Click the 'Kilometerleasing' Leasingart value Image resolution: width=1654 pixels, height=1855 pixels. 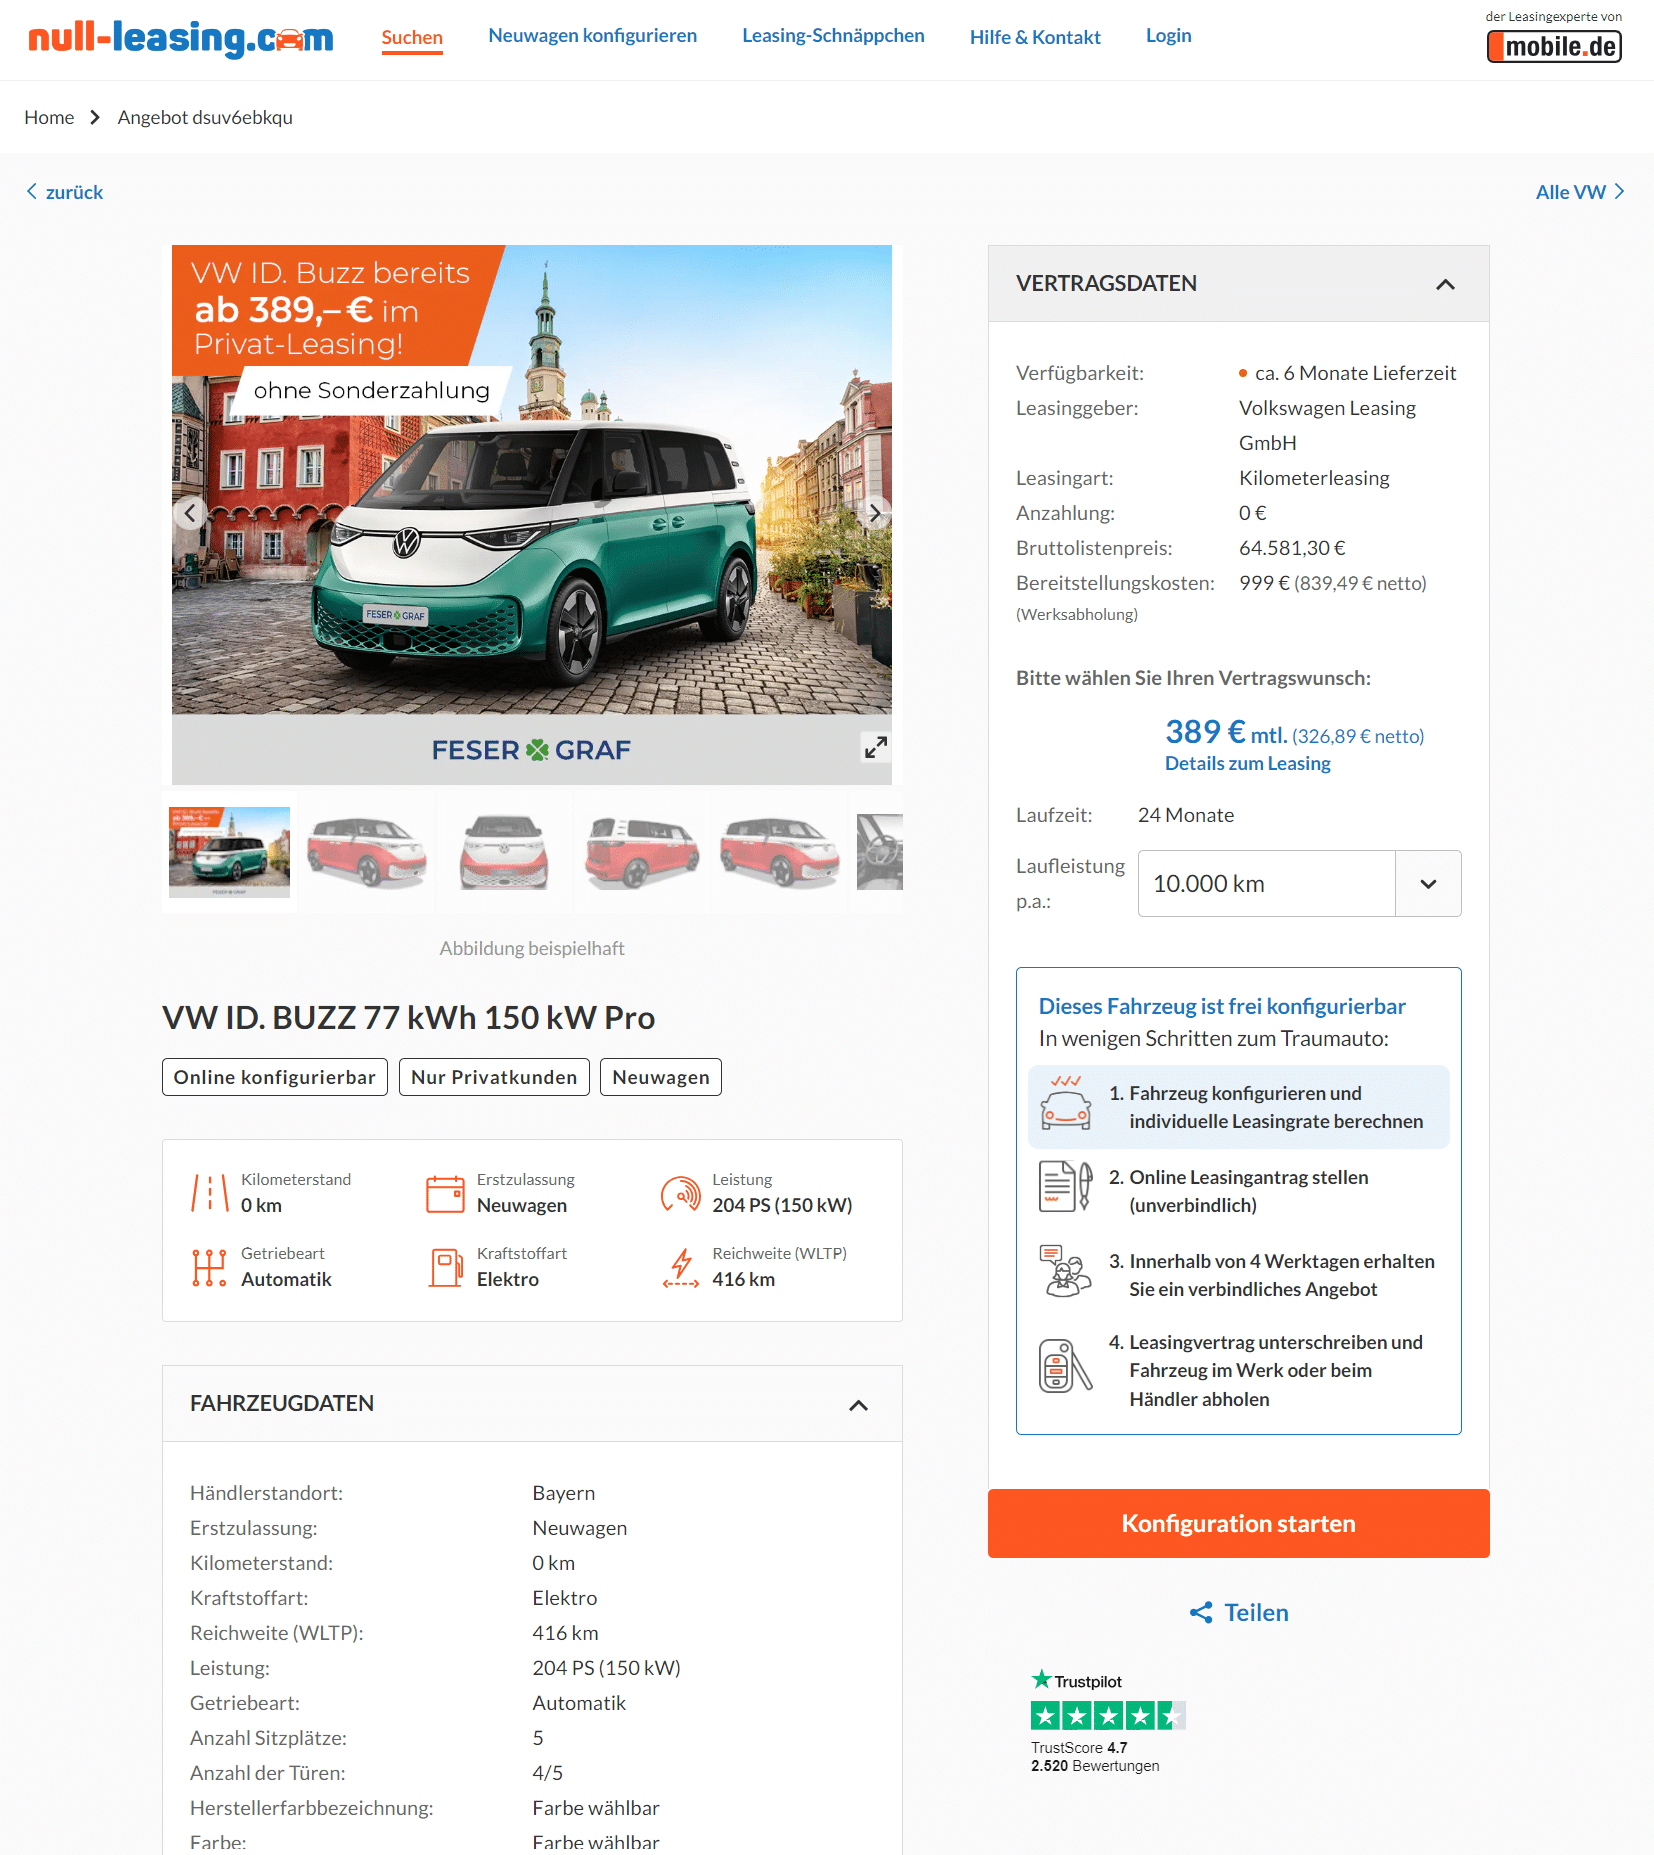click(x=1314, y=478)
